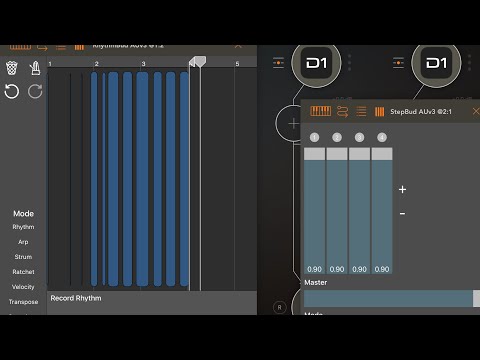Screen dimensions: 480x360
Task: Click the Master label
Action: [x=316, y=283]
